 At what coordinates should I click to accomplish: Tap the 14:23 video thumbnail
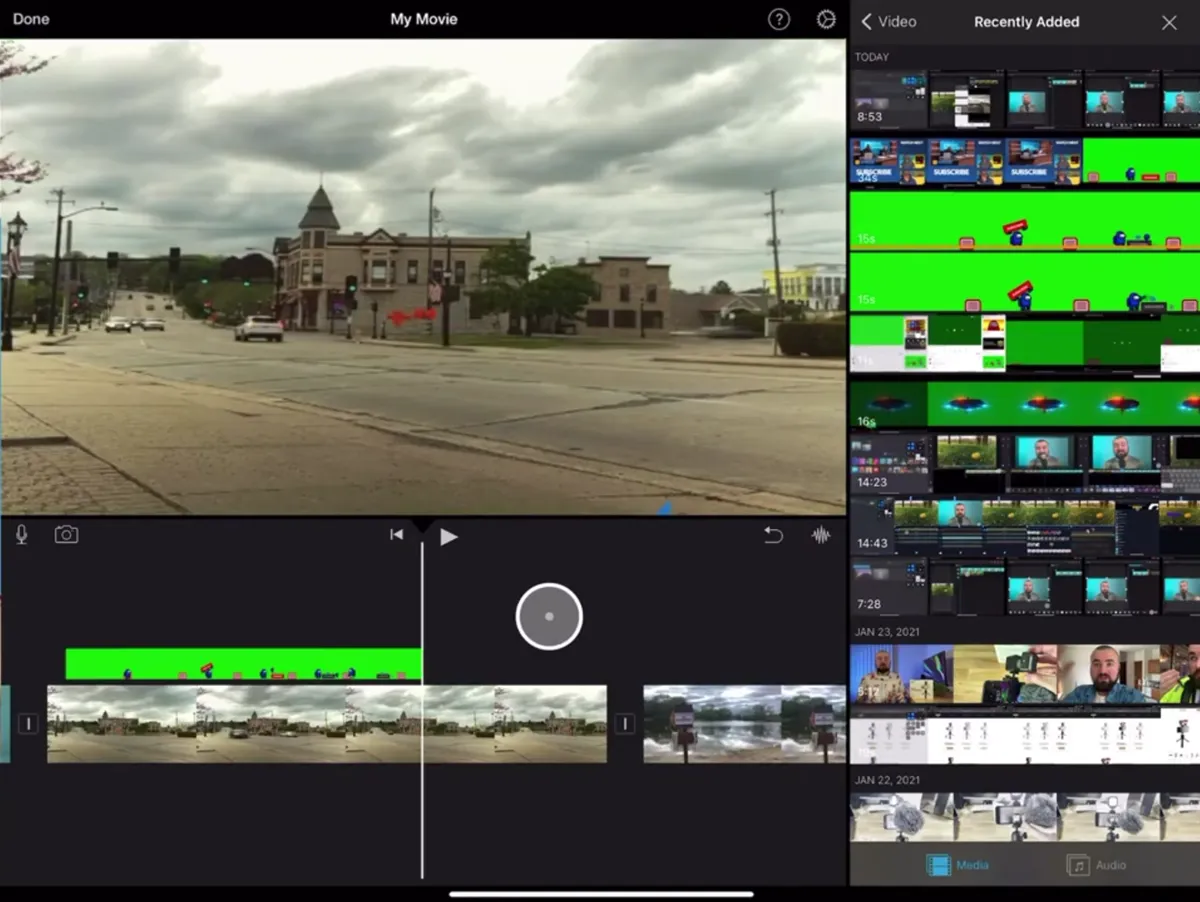pos(888,462)
